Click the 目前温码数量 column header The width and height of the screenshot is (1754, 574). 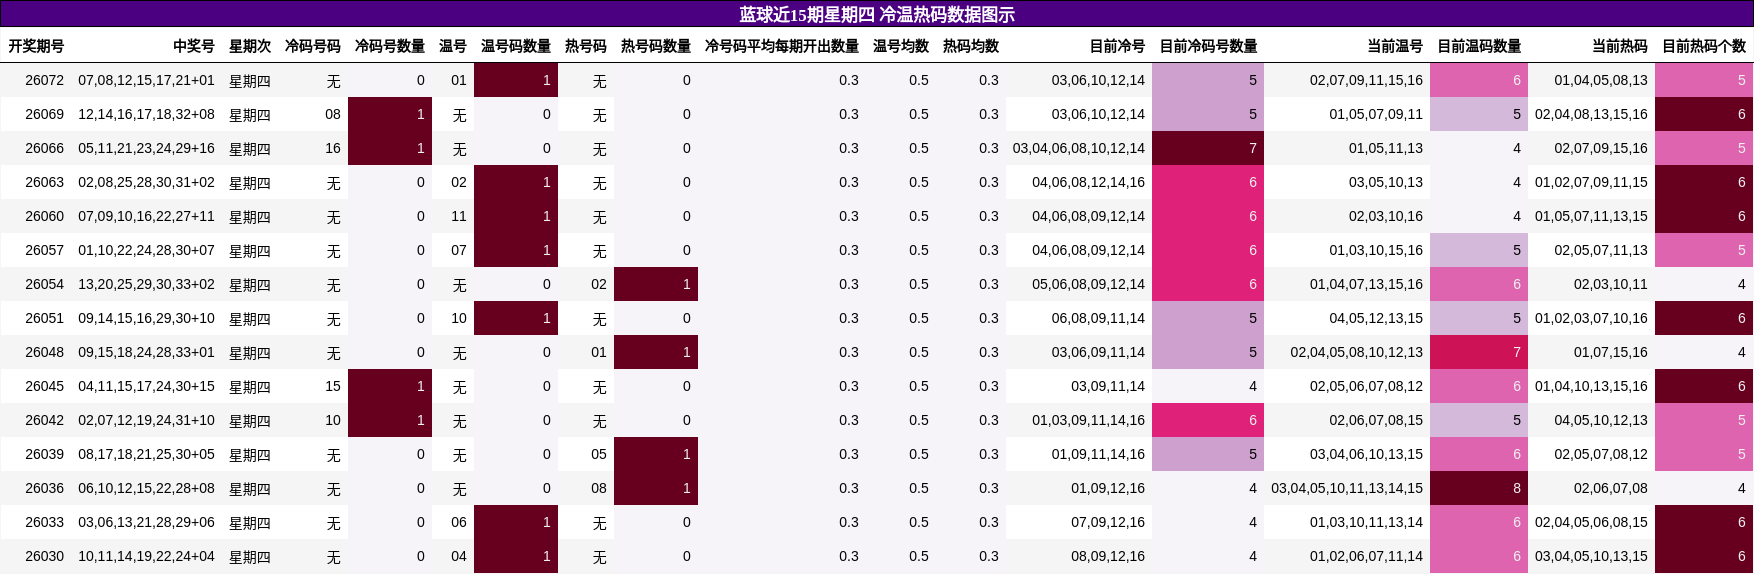point(1479,46)
